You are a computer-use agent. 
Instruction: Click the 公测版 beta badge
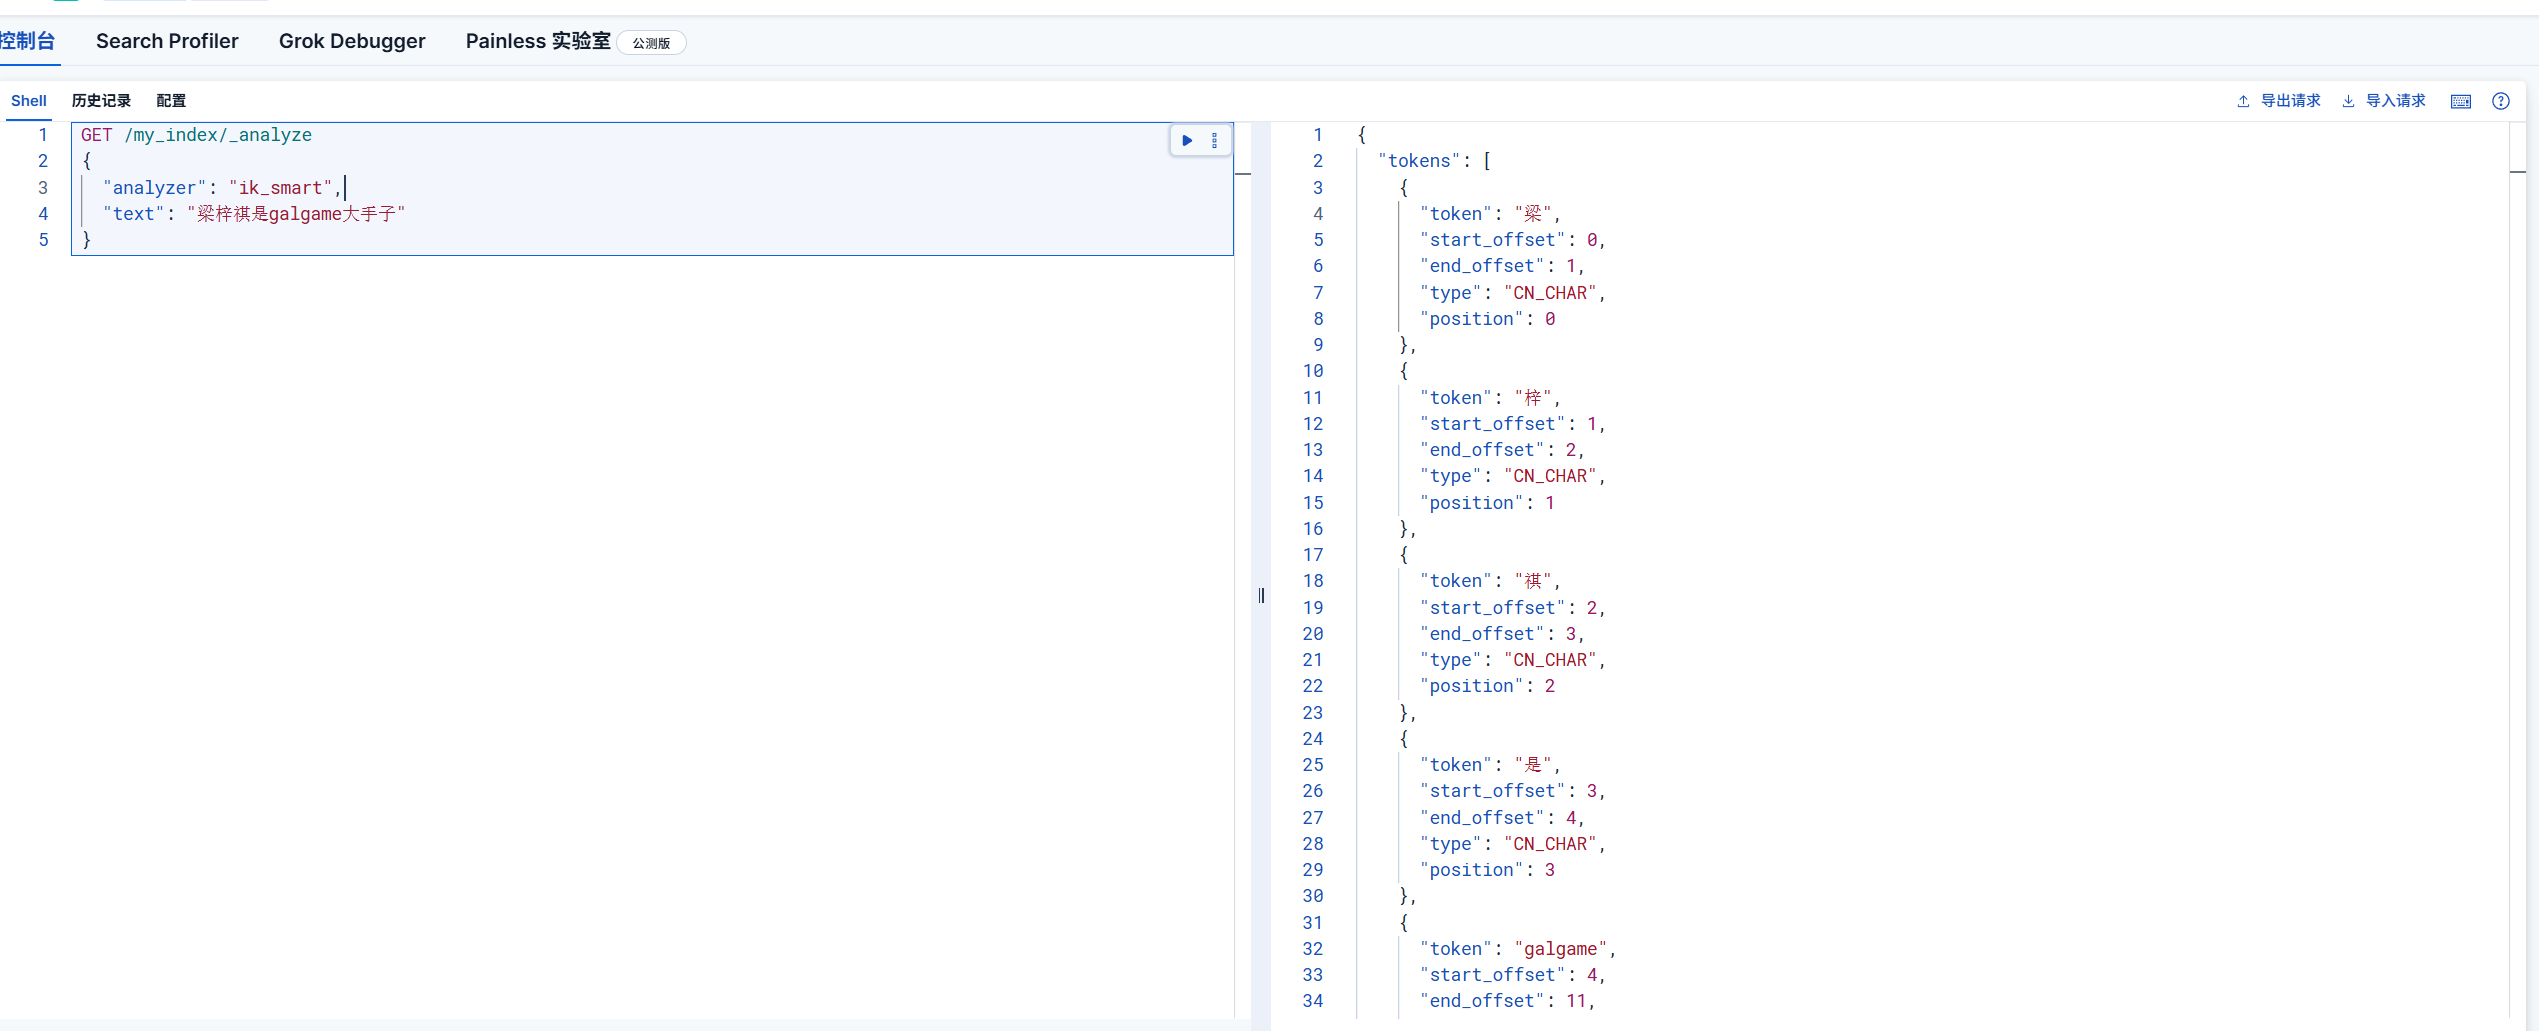click(651, 43)
